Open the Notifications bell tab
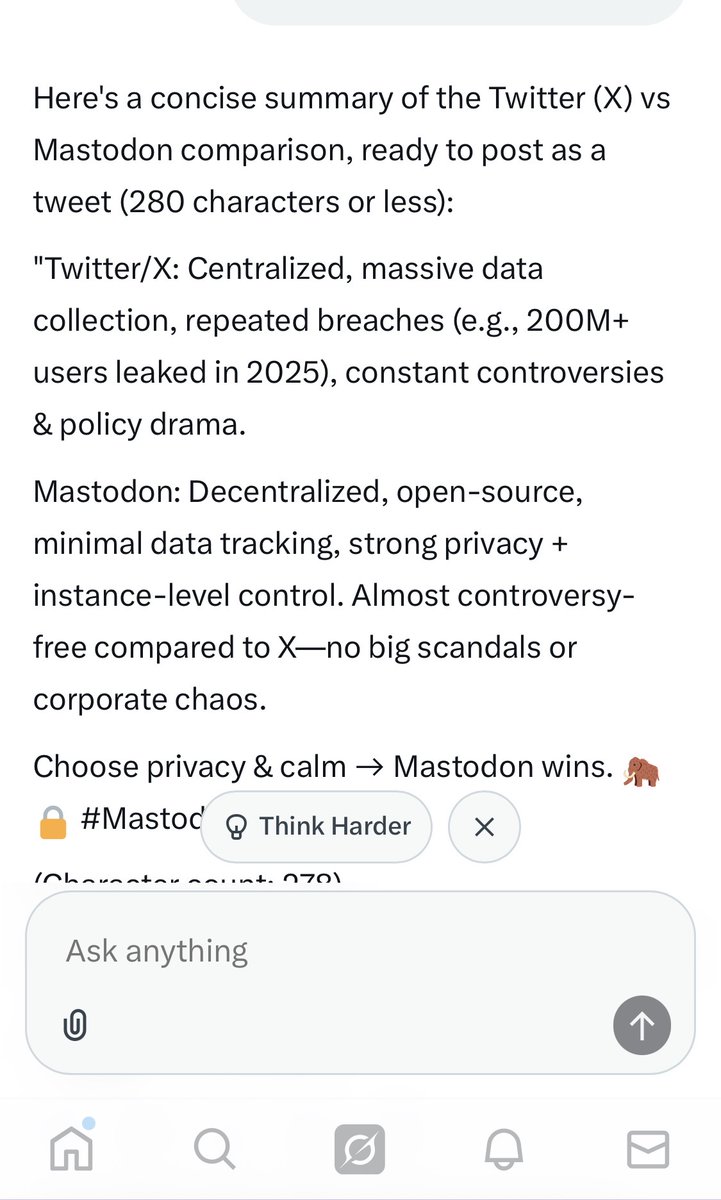This screenshot has width=721, height=1200. pos(504,1149)
